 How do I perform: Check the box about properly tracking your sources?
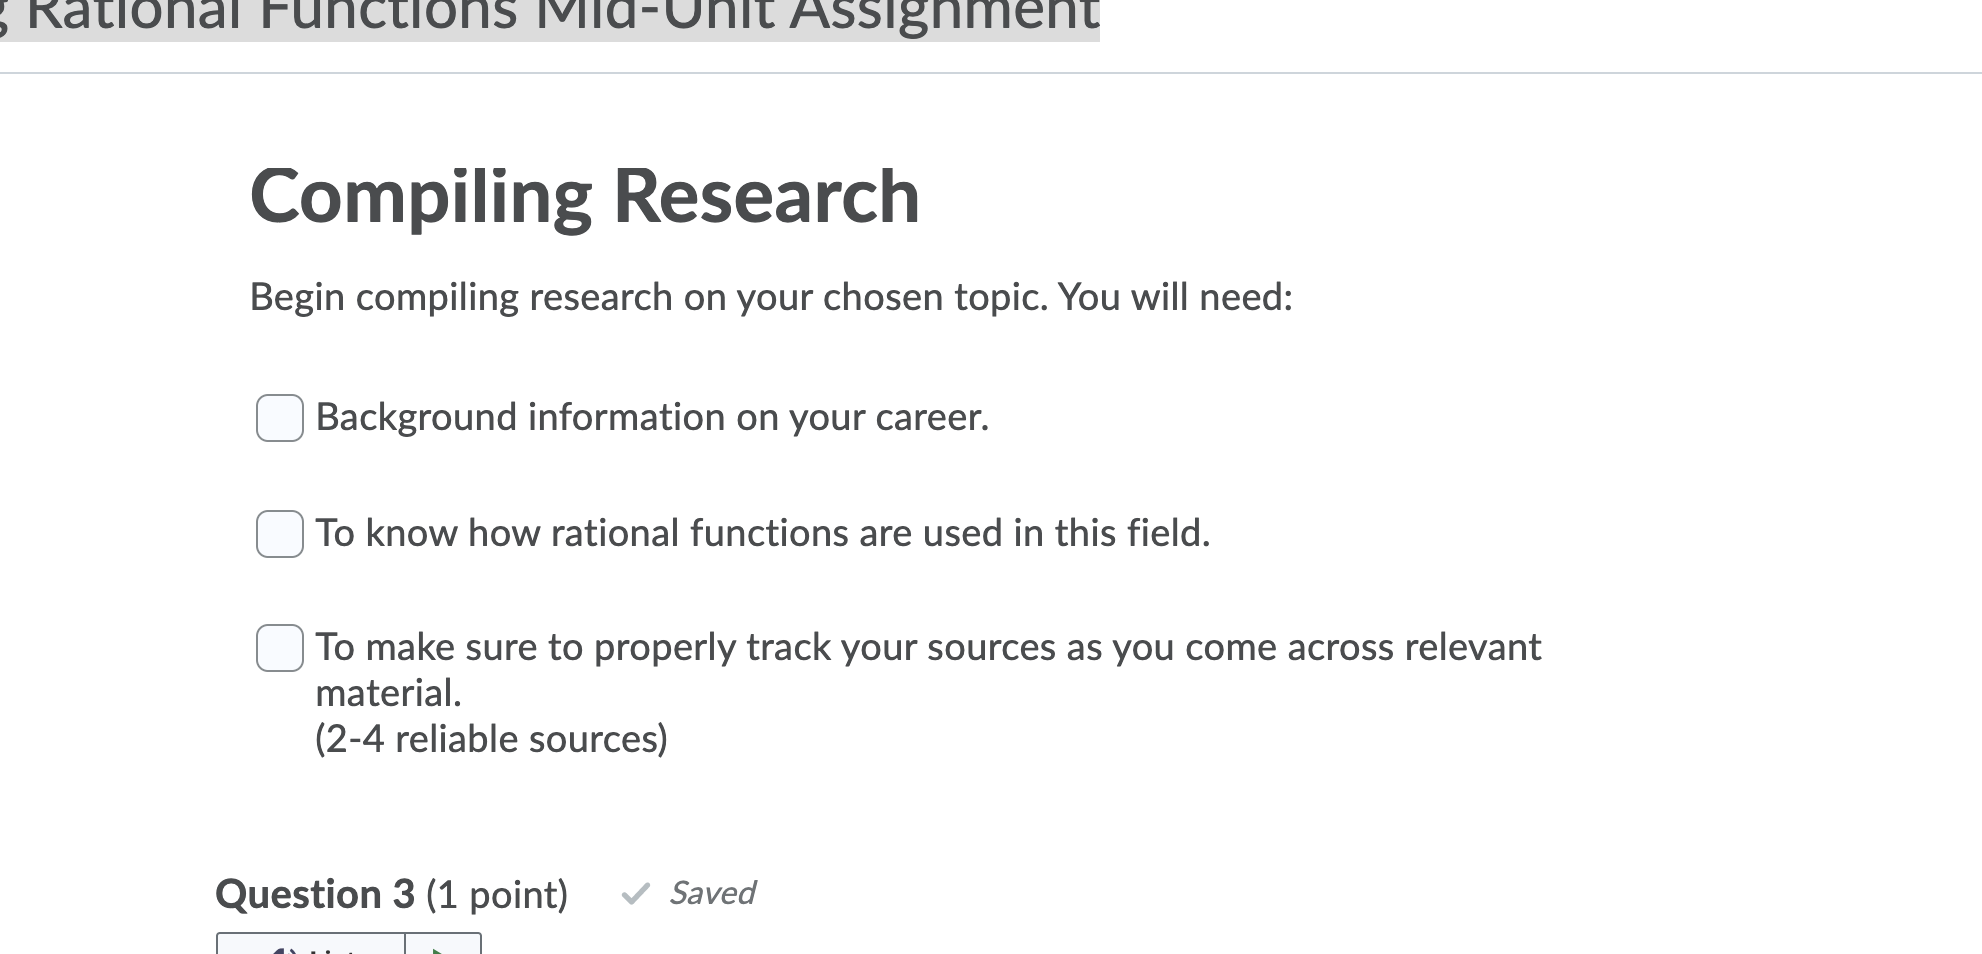click(281, 649)
